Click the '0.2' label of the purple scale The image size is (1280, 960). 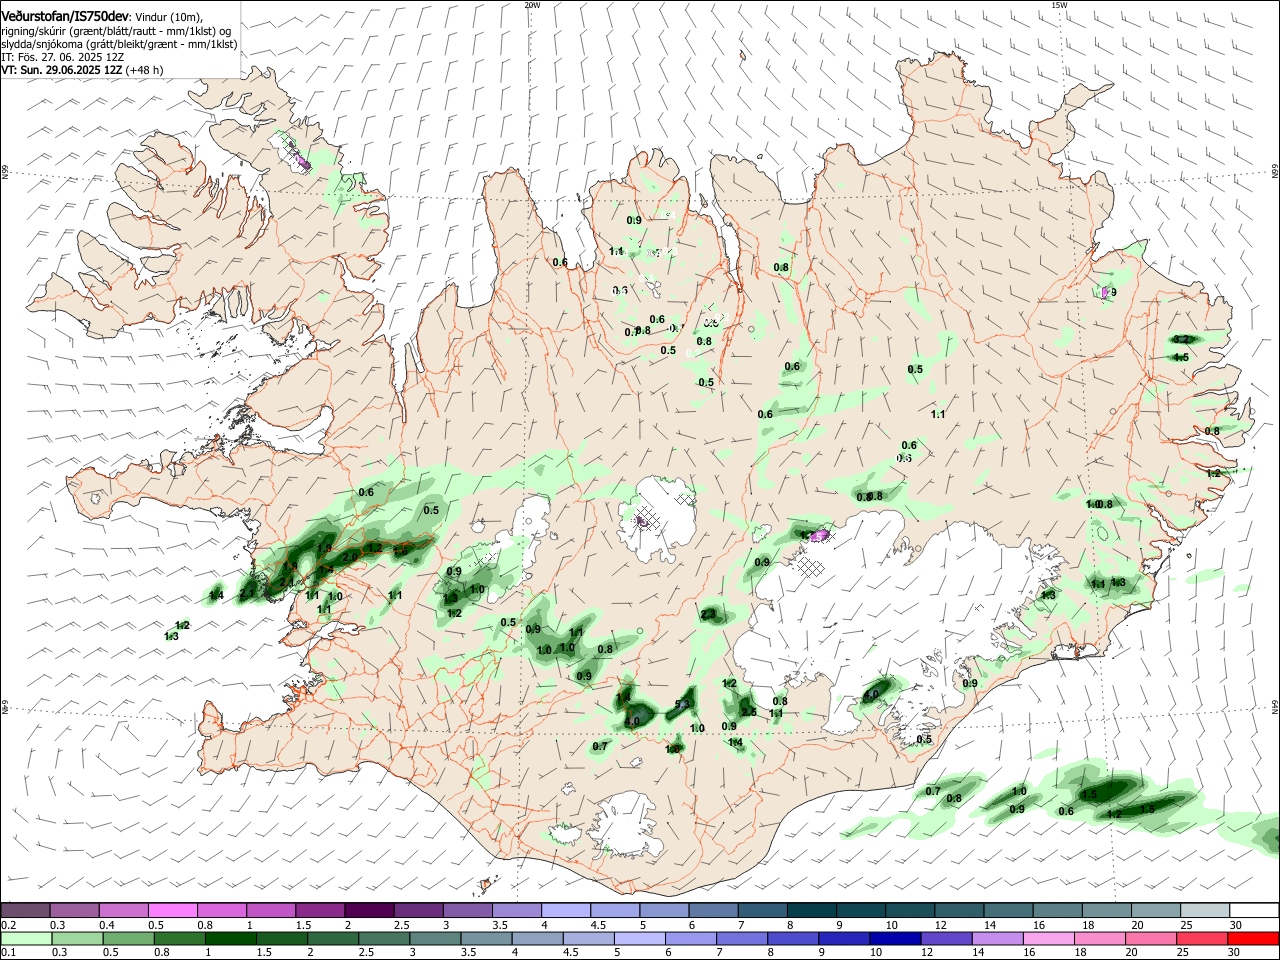8,925
